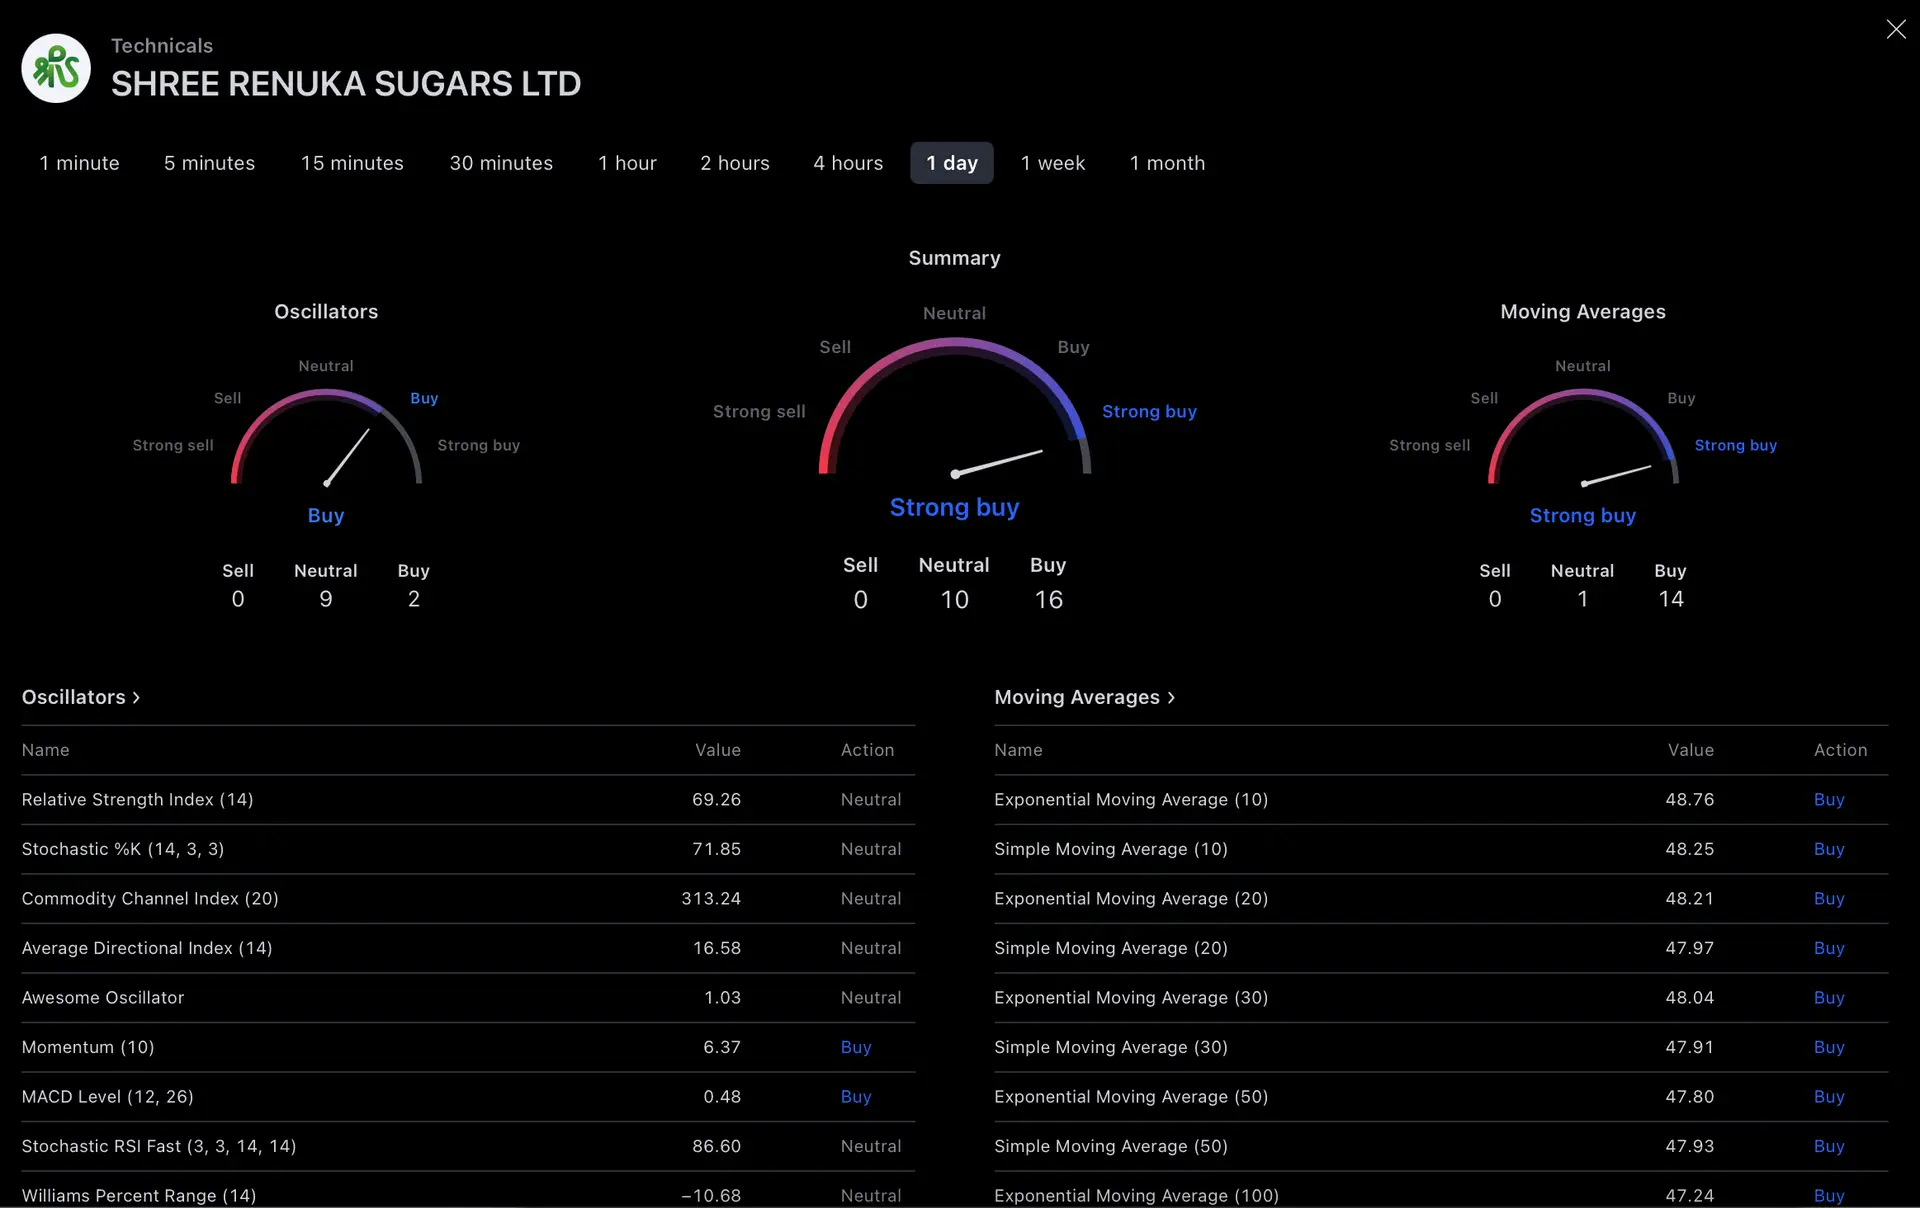Click Average Directional Index (14) name
Screen dimensions: 1920x1208
(x=147, y=948)
